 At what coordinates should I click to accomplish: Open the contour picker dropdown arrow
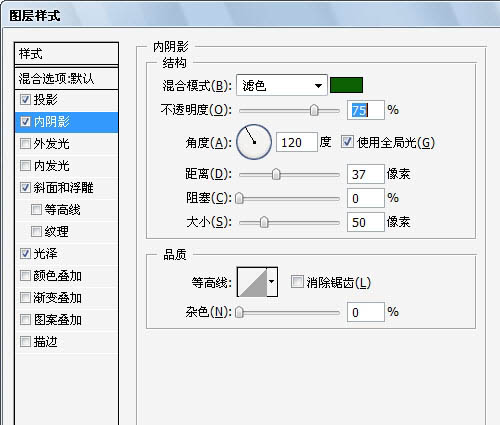point(272,282)
